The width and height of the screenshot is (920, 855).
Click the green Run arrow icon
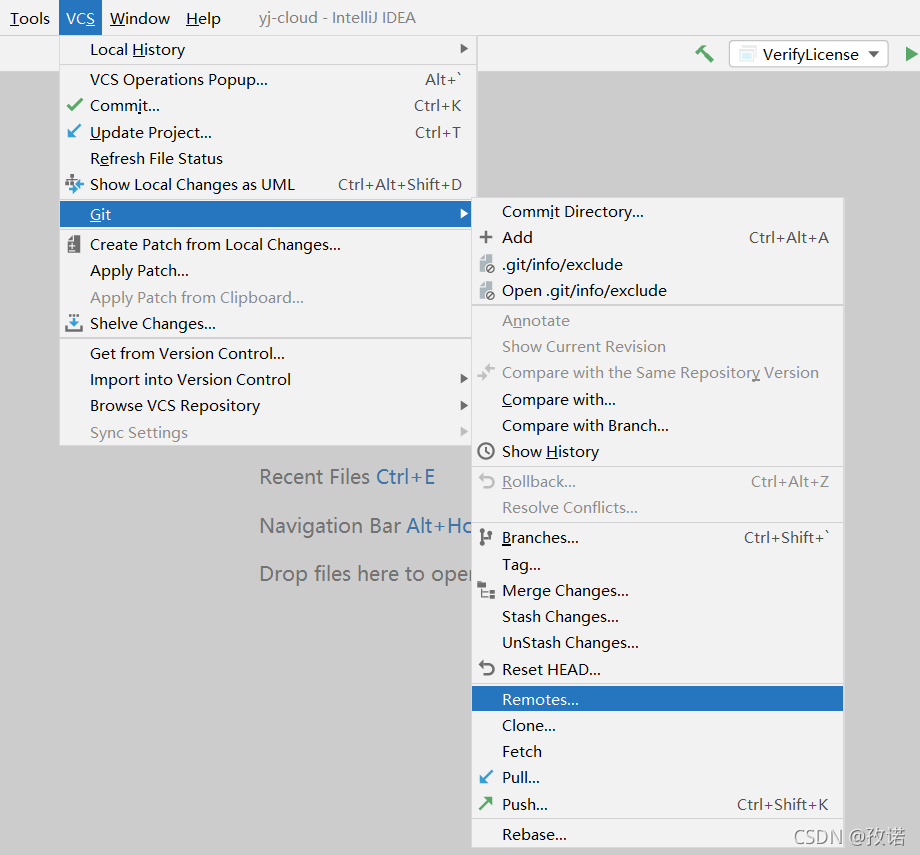(x=911, y=54)
